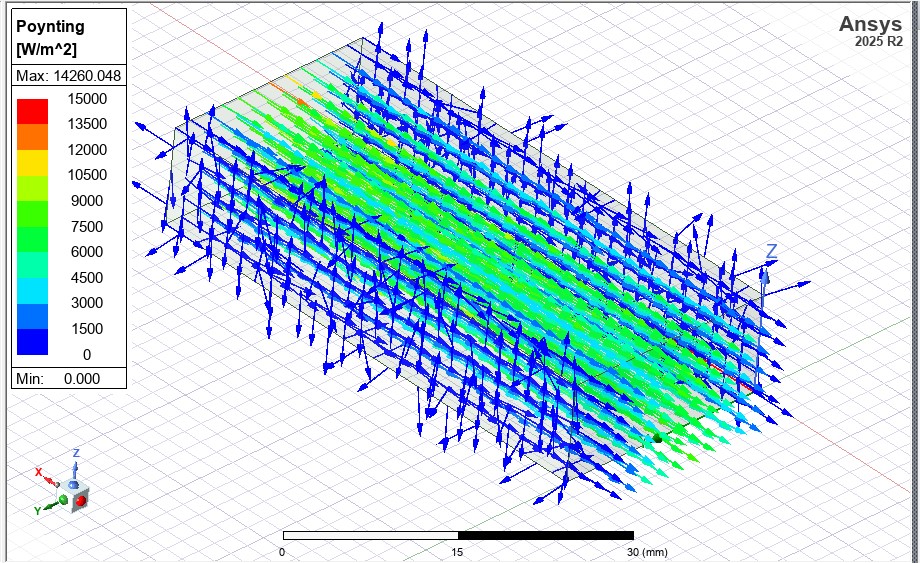Select the yellow 12000 legend color band
The height and width of the screenshot is (563, 920).
tap(32, 161)
